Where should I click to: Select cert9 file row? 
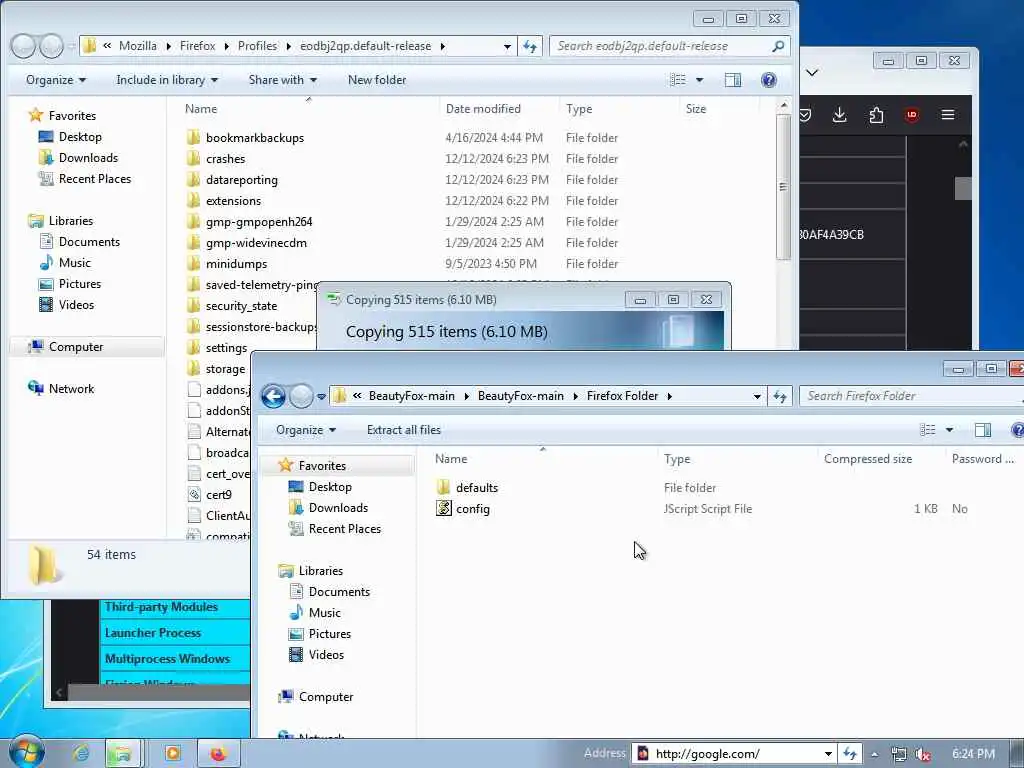click(x=217, y=494)
